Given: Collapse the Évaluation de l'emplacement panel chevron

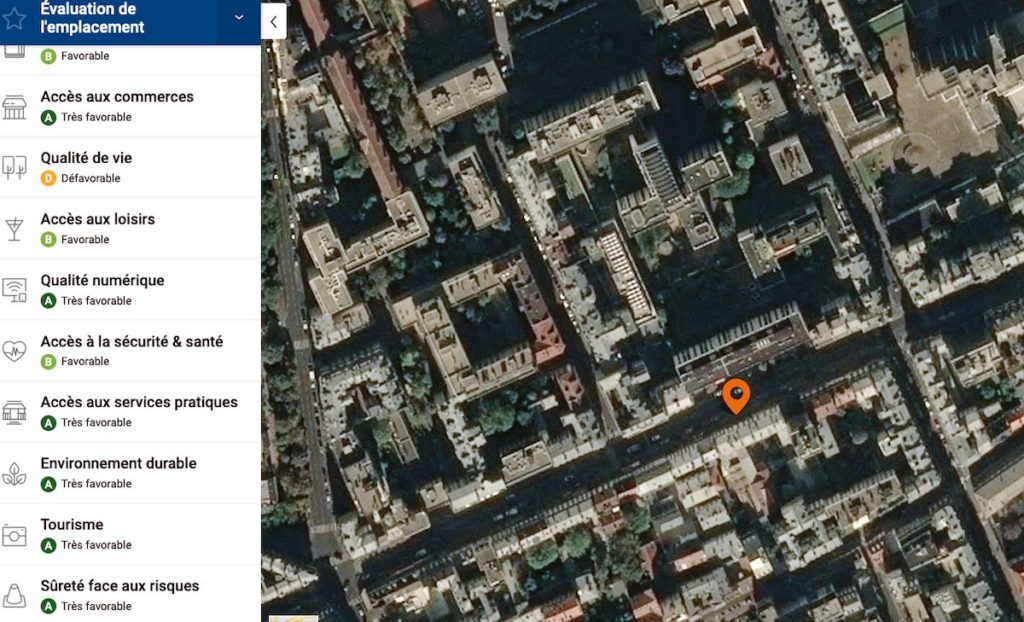Looking at the screenshot, I should pyautogui.click(x=239, y=18).
